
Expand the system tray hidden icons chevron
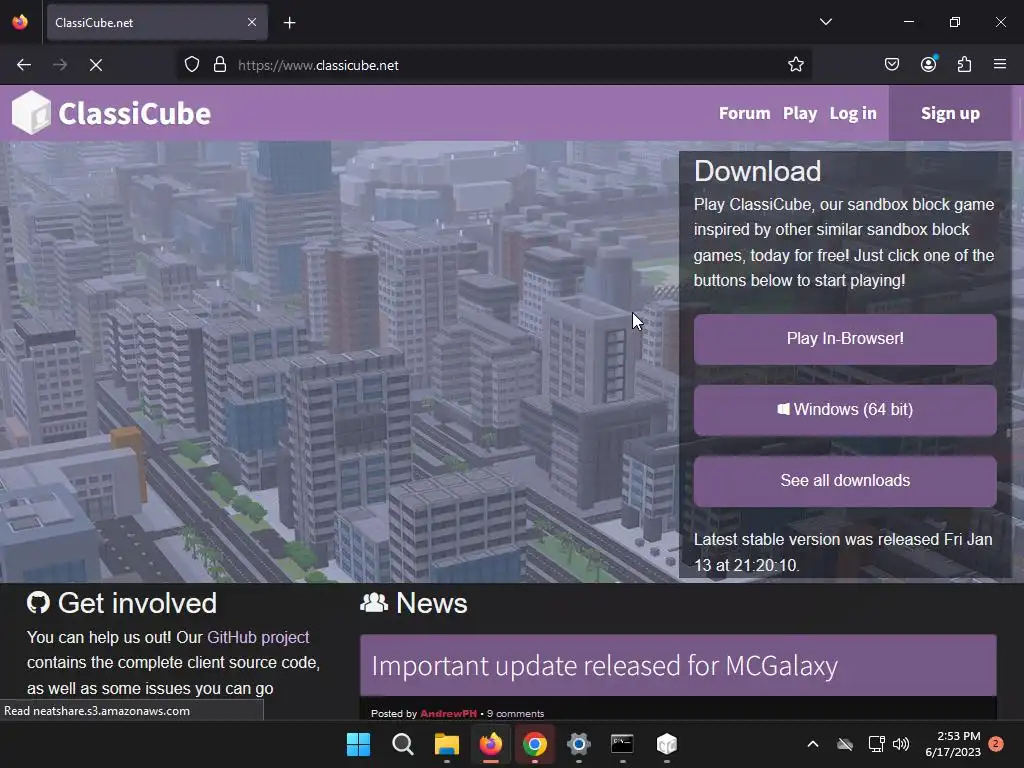[x=813, y=744]
